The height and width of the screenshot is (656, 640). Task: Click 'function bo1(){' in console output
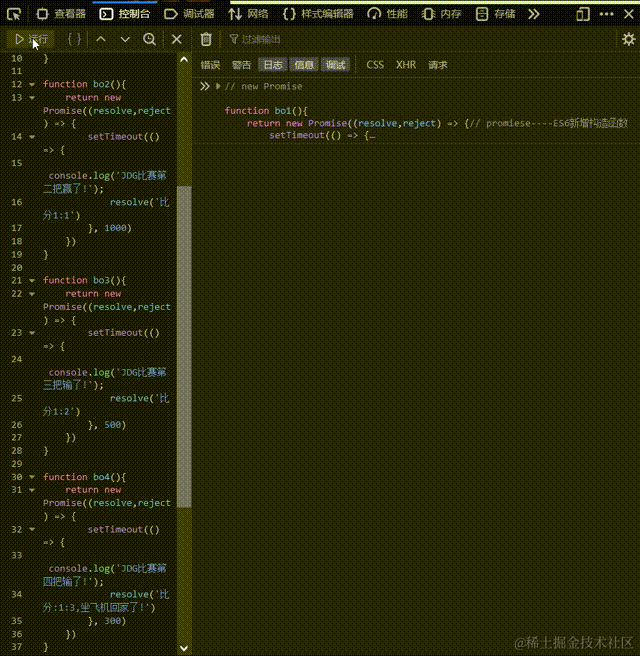click(x=266, y=110)
